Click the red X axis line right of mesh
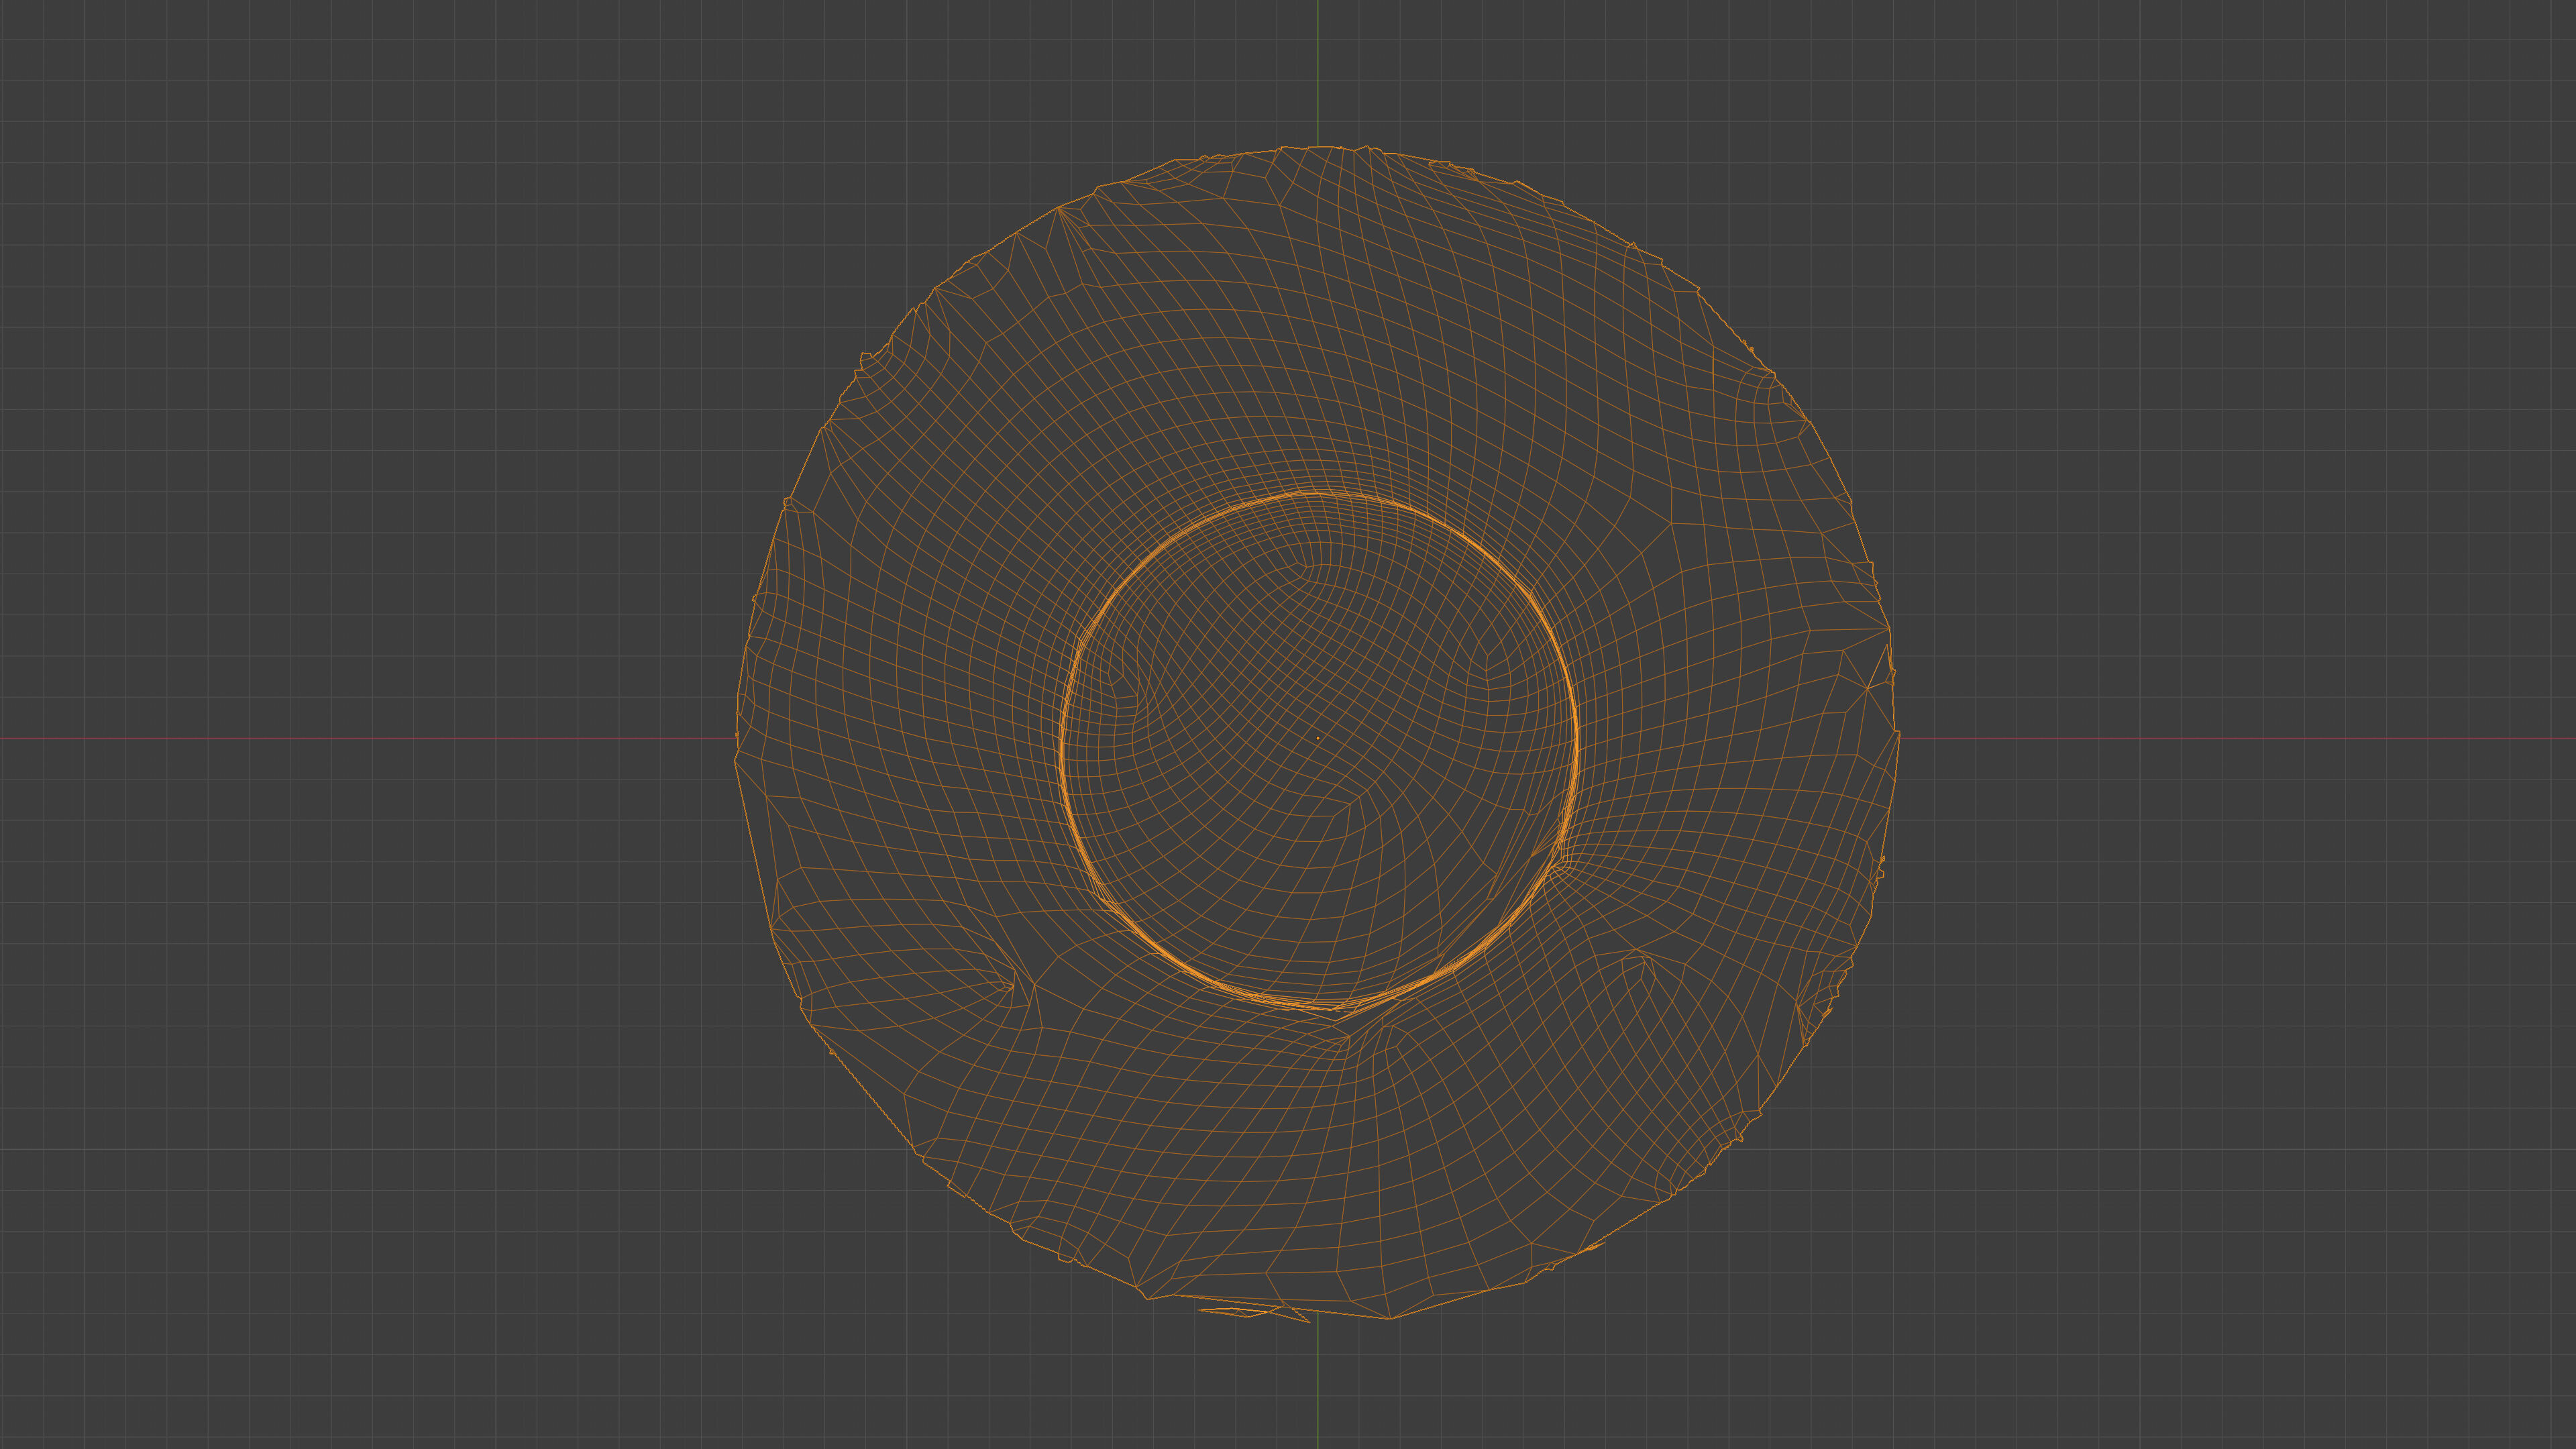The width and height of the screenshot is (2576, 1449). click(x=2240, y=738)
